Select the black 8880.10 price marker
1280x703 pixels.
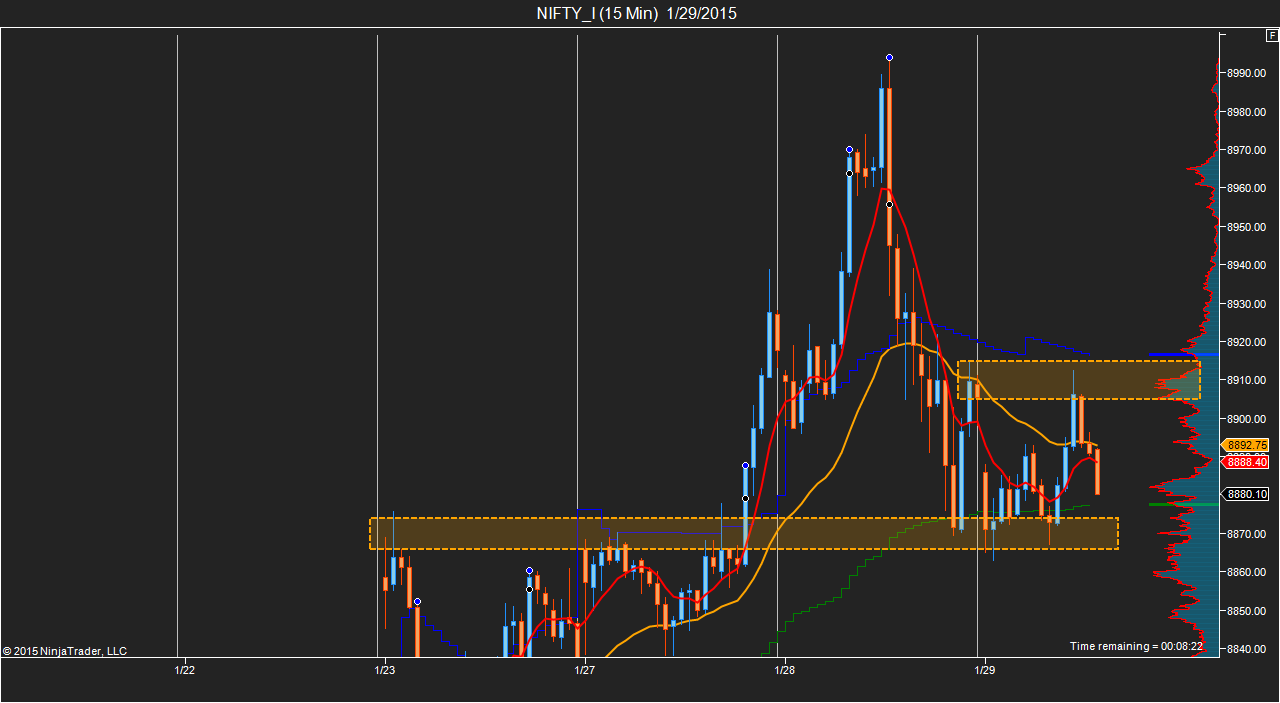1245,494
